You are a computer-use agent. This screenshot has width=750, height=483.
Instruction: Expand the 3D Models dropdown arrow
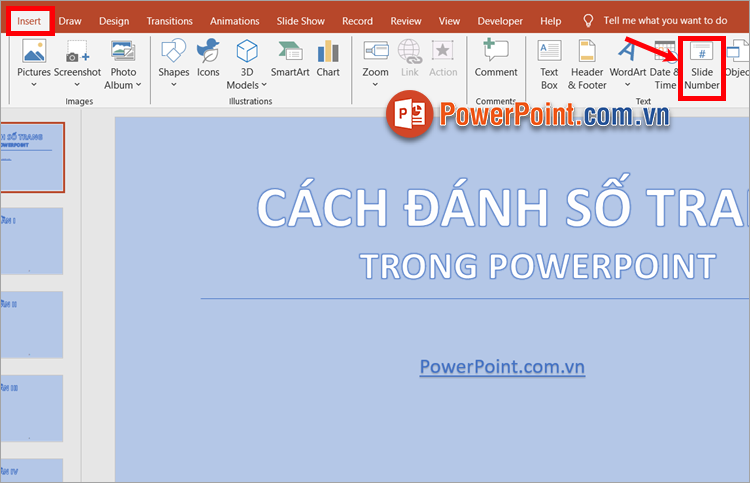[x=264, y=85]
